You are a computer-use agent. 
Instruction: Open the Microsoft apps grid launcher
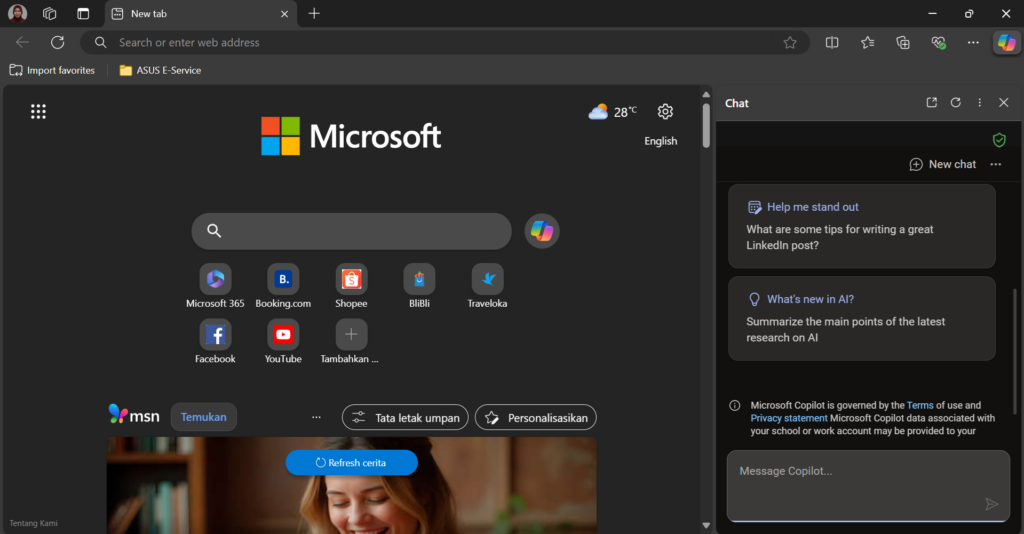(x=38, y=111)
